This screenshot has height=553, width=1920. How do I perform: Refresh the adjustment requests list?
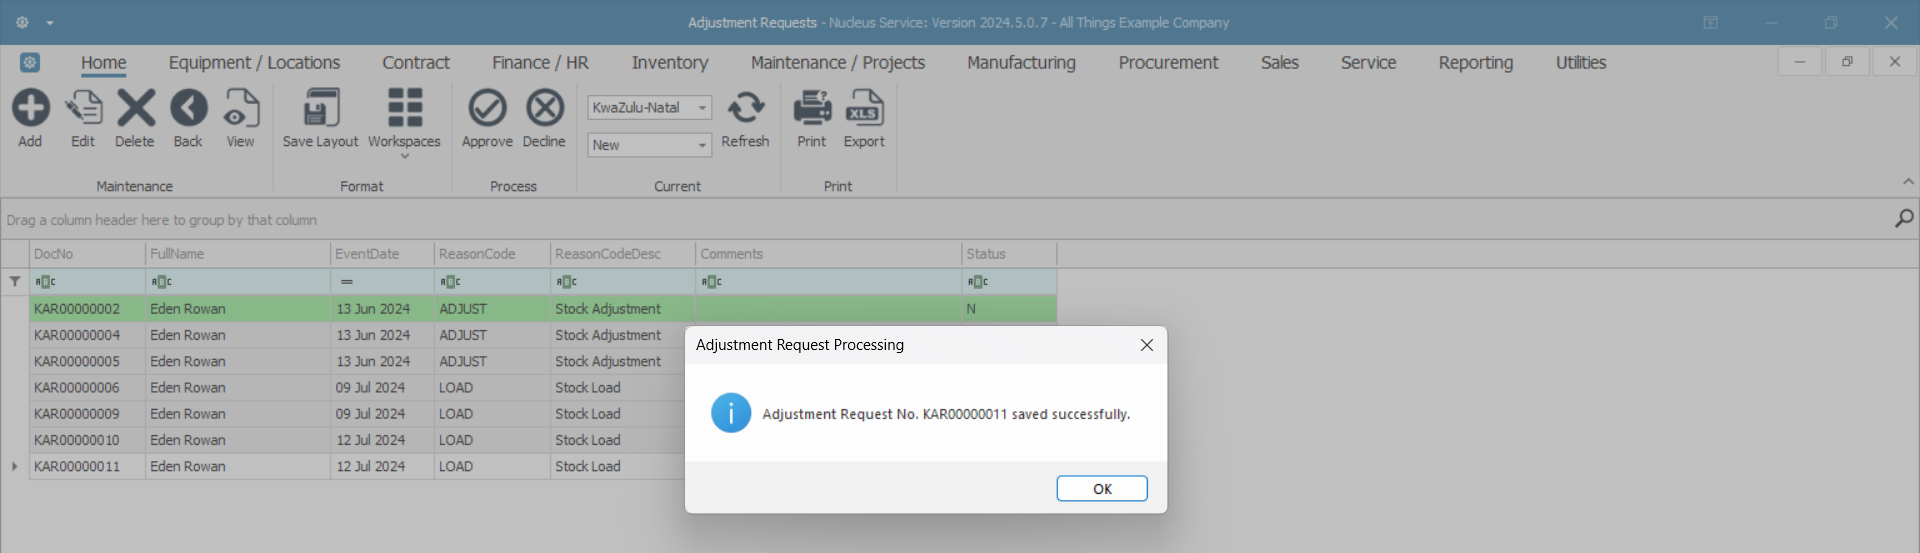[745, 108]
